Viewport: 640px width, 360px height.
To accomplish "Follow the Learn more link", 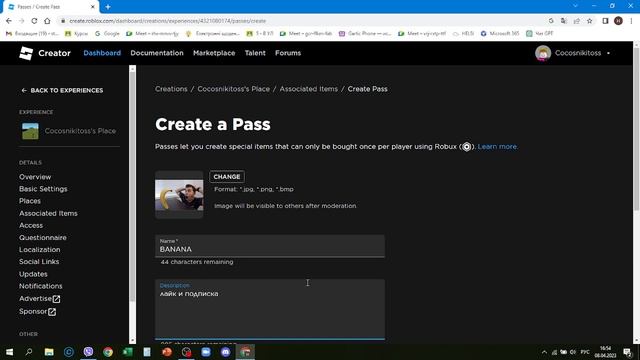I will tap(498, 147).
